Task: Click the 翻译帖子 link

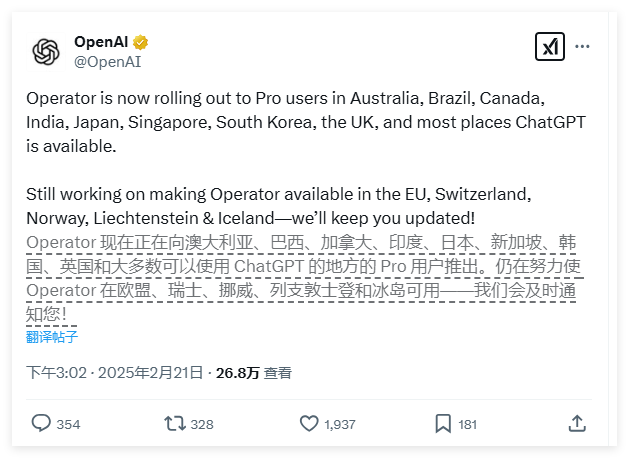Action: [x=54, y=336]
